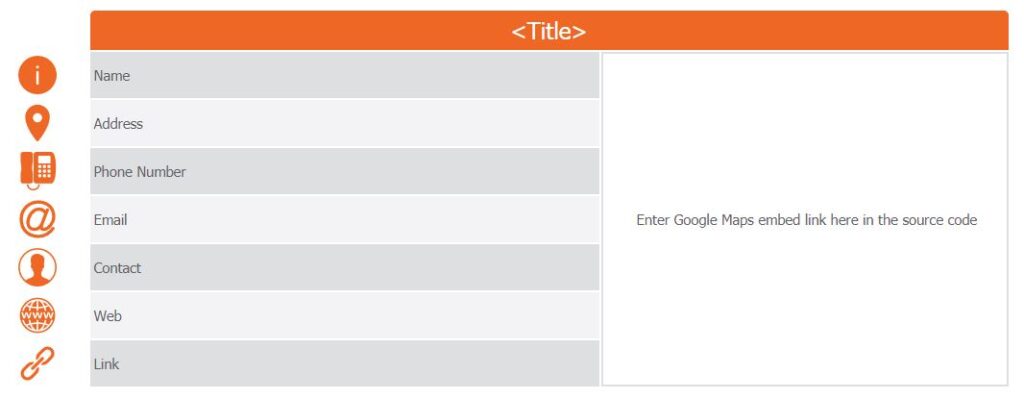
Task: Click the Web row field
Action: point(344,316)
